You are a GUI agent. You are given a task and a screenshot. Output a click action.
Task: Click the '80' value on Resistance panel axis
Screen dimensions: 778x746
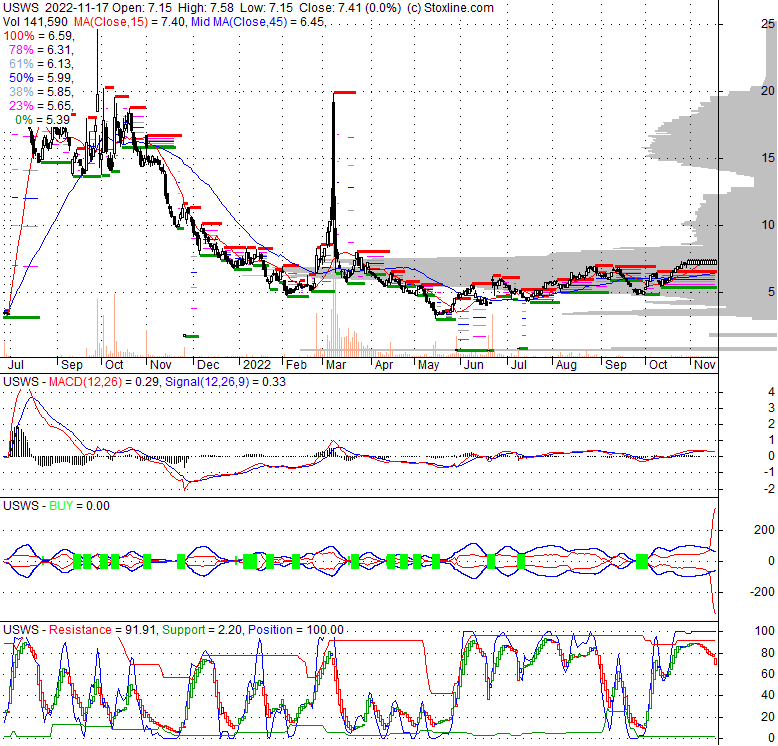[768, 652]
